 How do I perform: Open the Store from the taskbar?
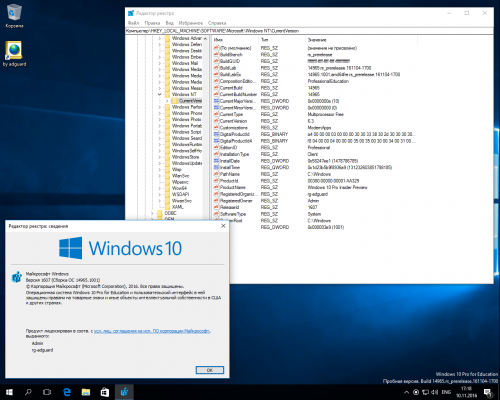[105, 392]
